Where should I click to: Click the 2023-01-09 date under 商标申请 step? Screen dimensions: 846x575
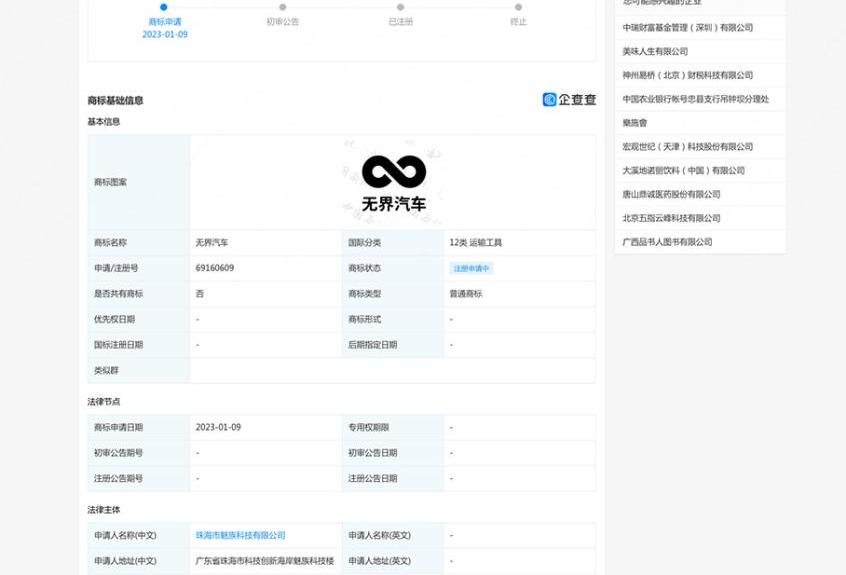165,35
